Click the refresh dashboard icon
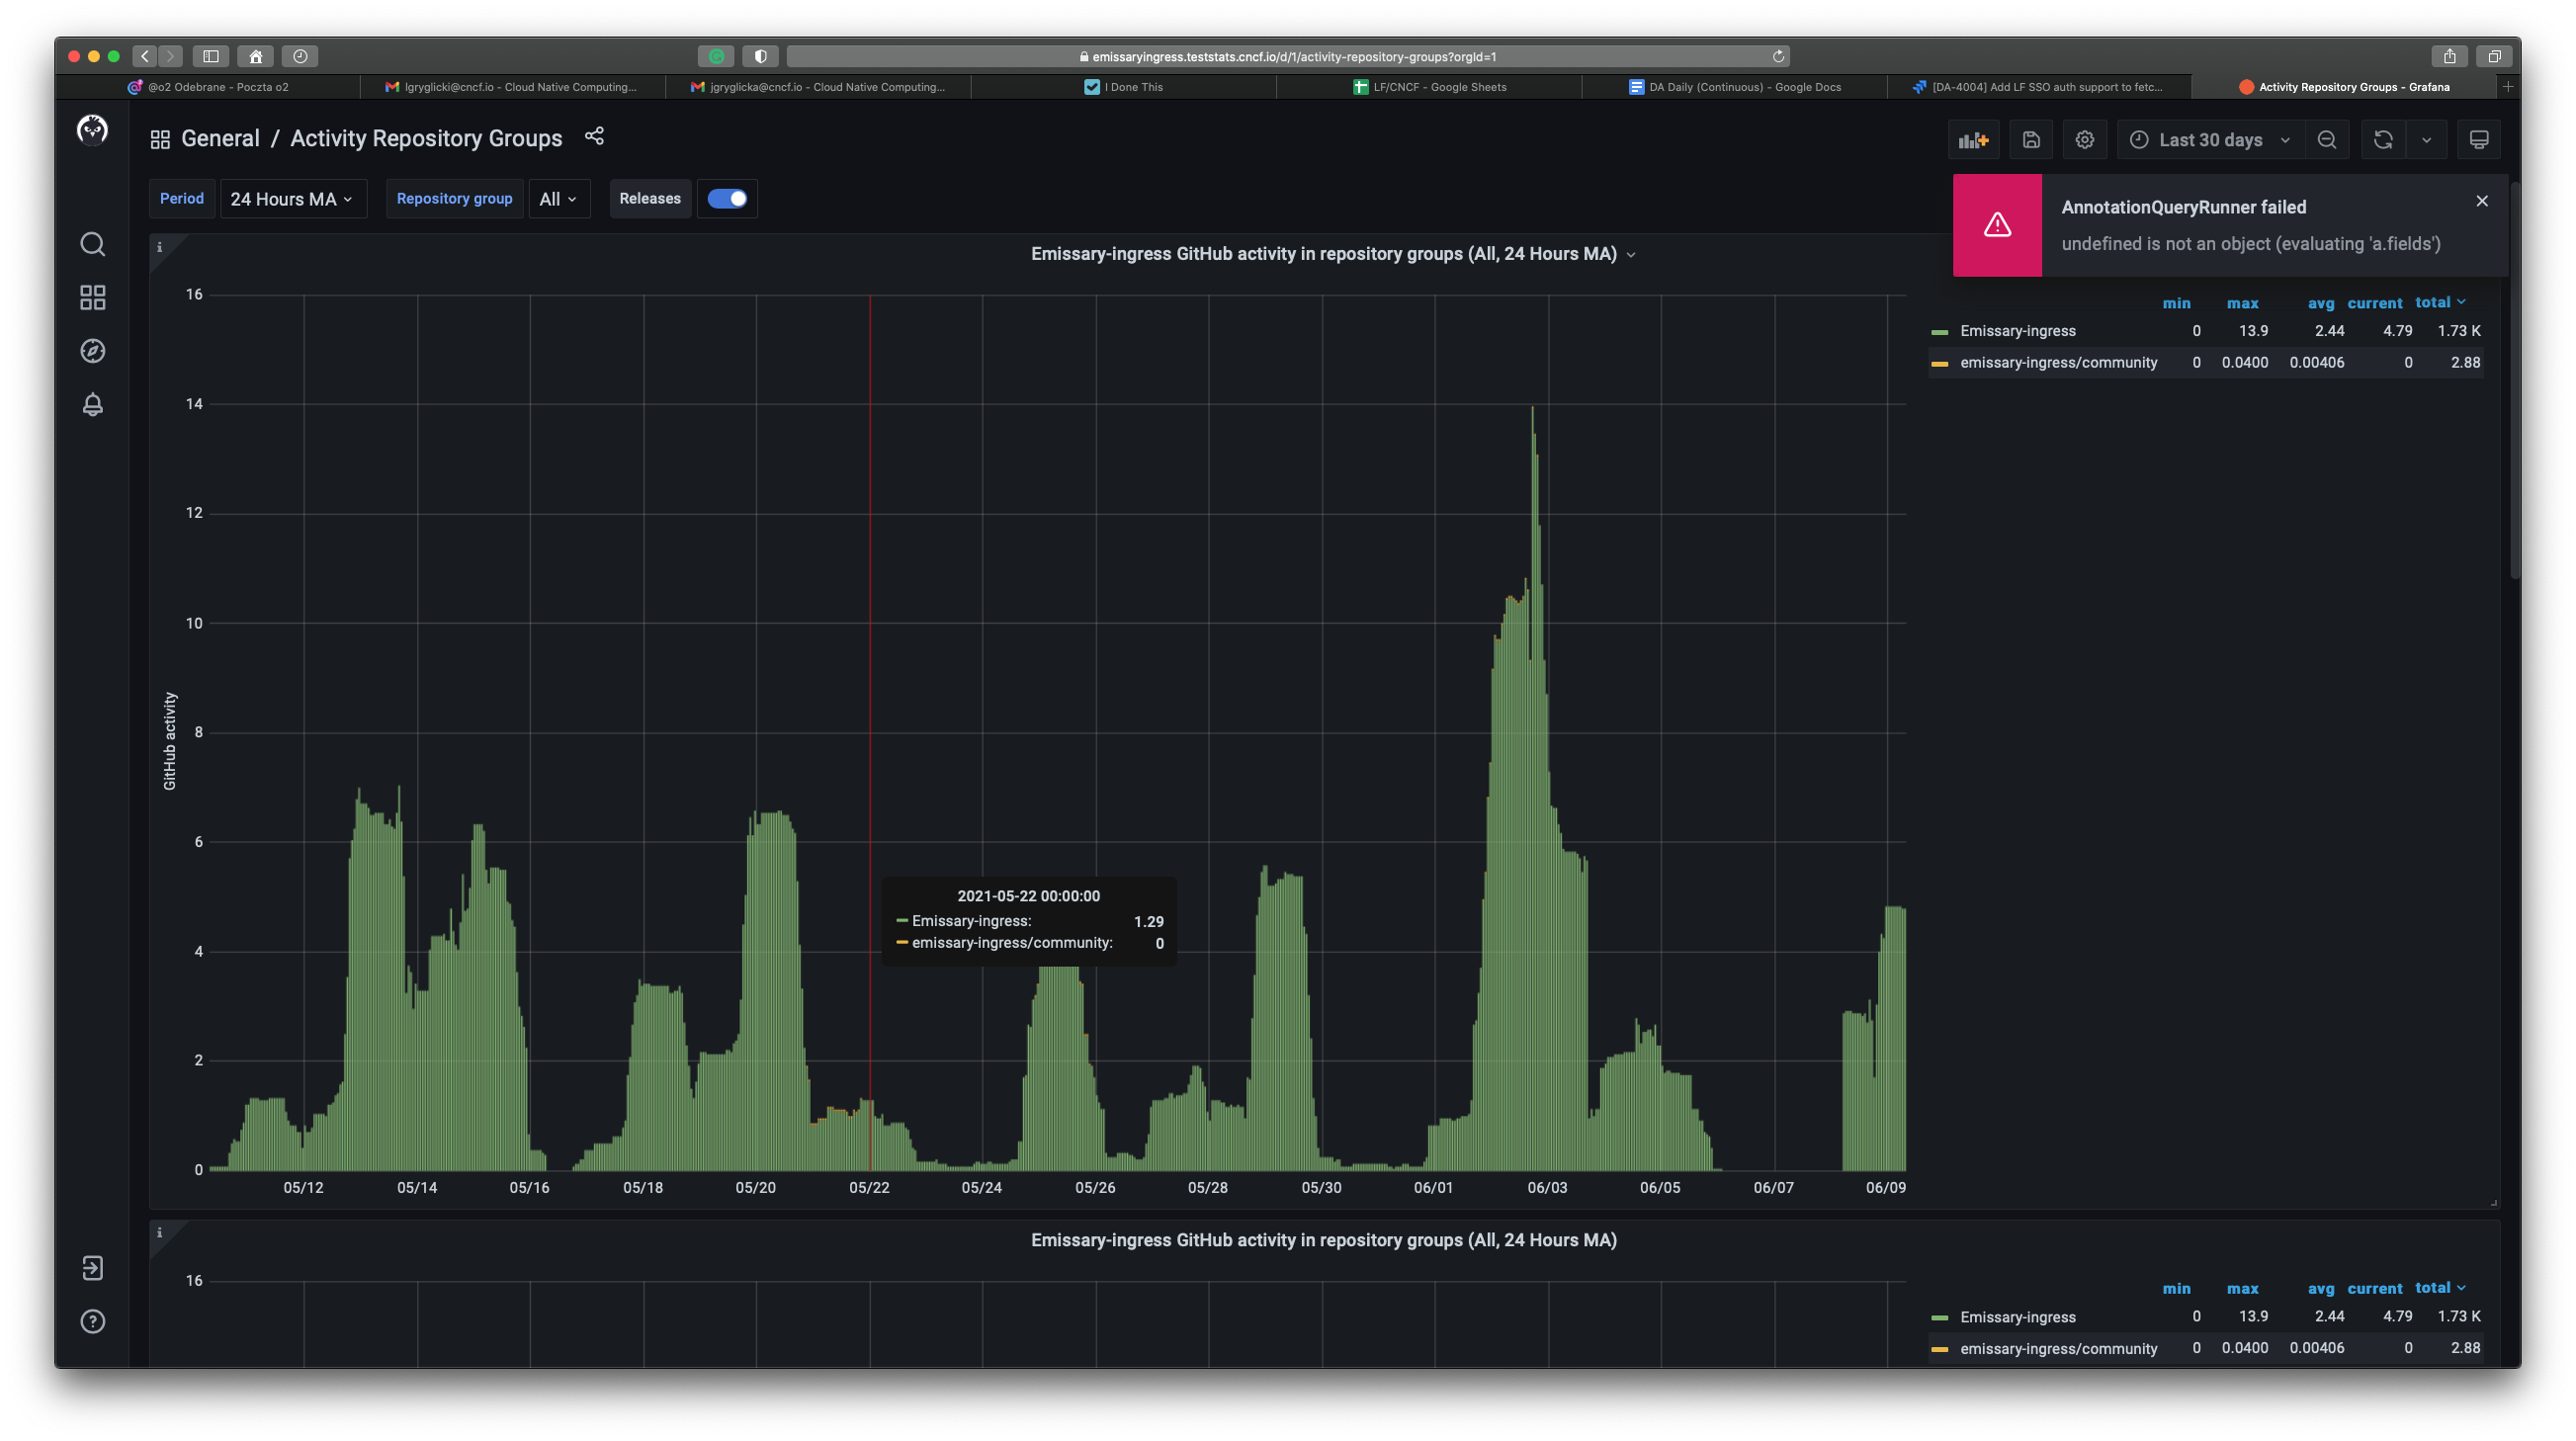The height and width of the screenshot is (1441, 2576). (2383, 139)
